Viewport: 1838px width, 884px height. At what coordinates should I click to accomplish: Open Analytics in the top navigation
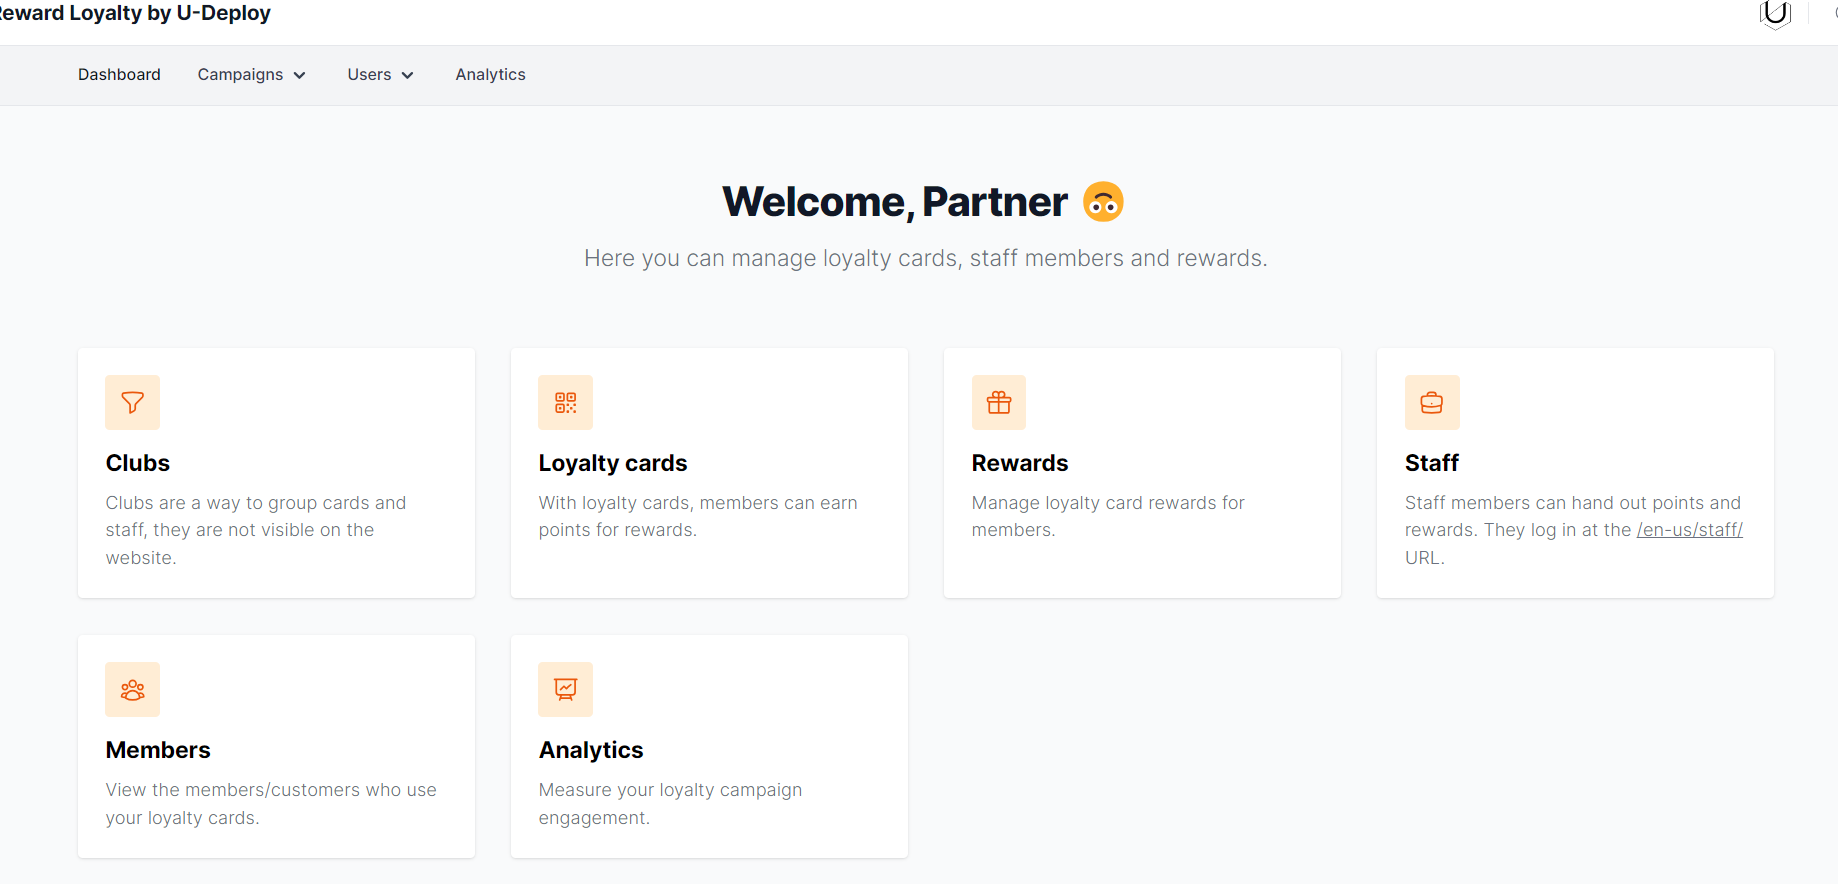pos(490,75)
